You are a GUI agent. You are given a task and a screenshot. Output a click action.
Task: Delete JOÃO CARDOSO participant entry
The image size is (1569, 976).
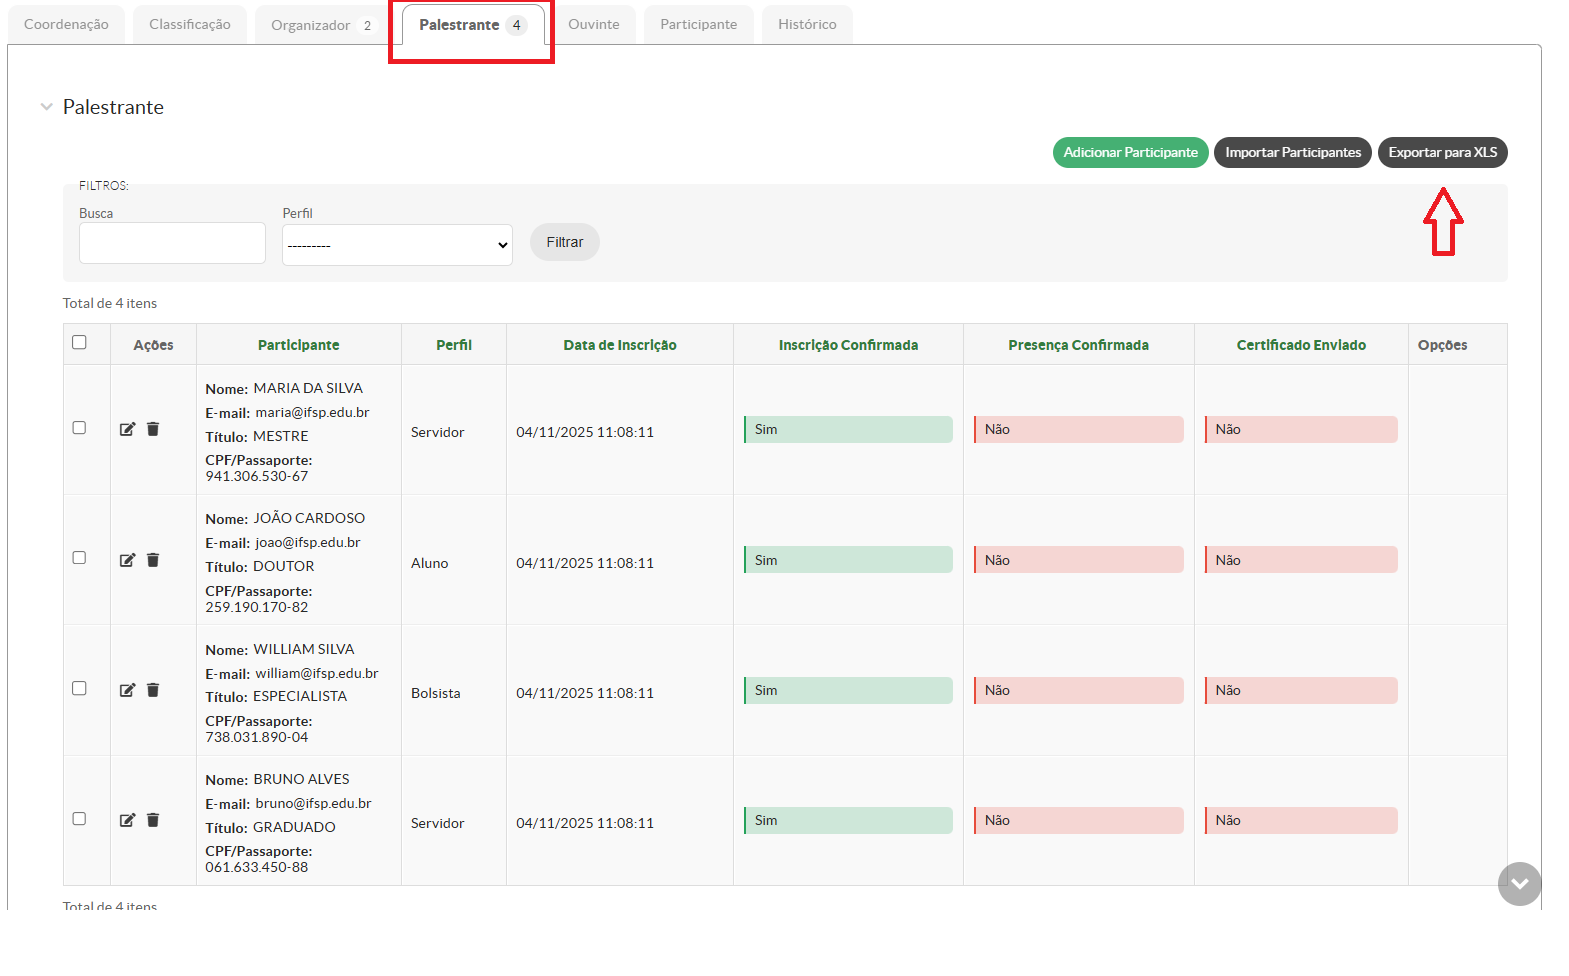tap(153, 560)
